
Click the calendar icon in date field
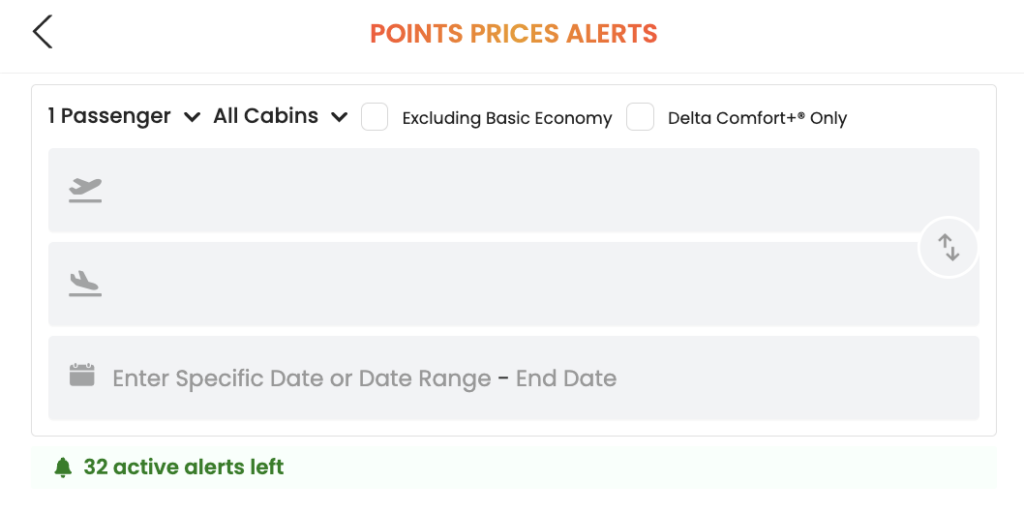tap(82, 376)
